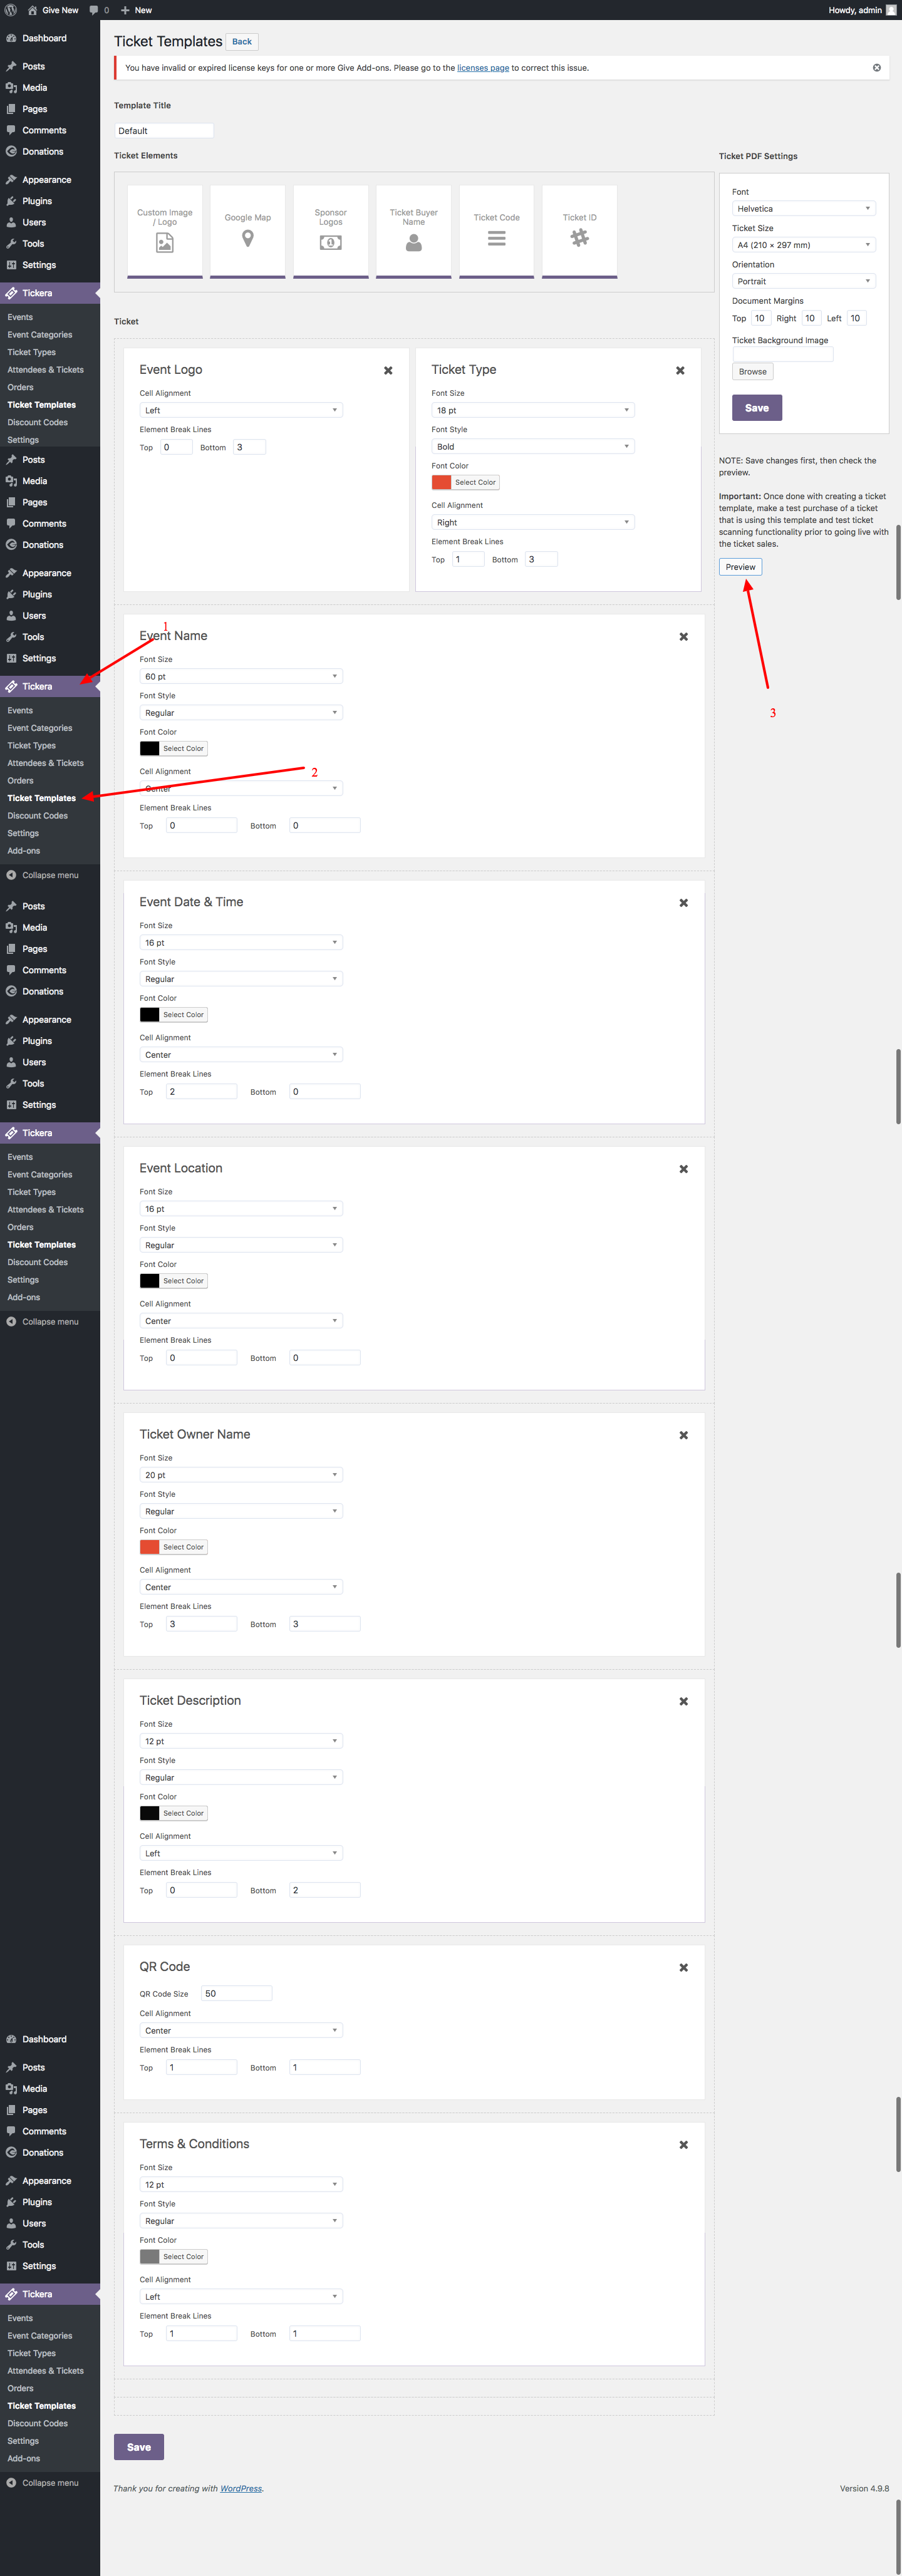
Task: Select the Sponsor Logos ticket element
Action: coord(331,231)
